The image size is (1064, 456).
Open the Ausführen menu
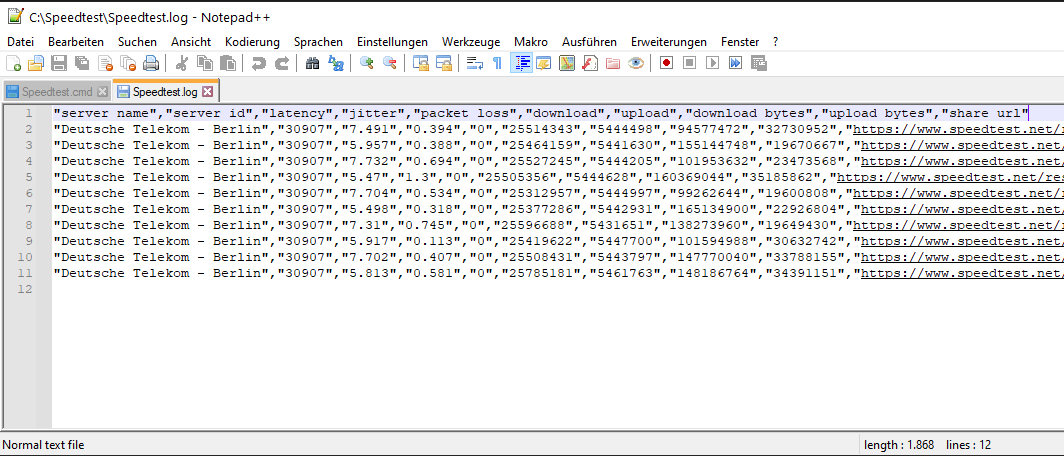[x=589, y=42]
